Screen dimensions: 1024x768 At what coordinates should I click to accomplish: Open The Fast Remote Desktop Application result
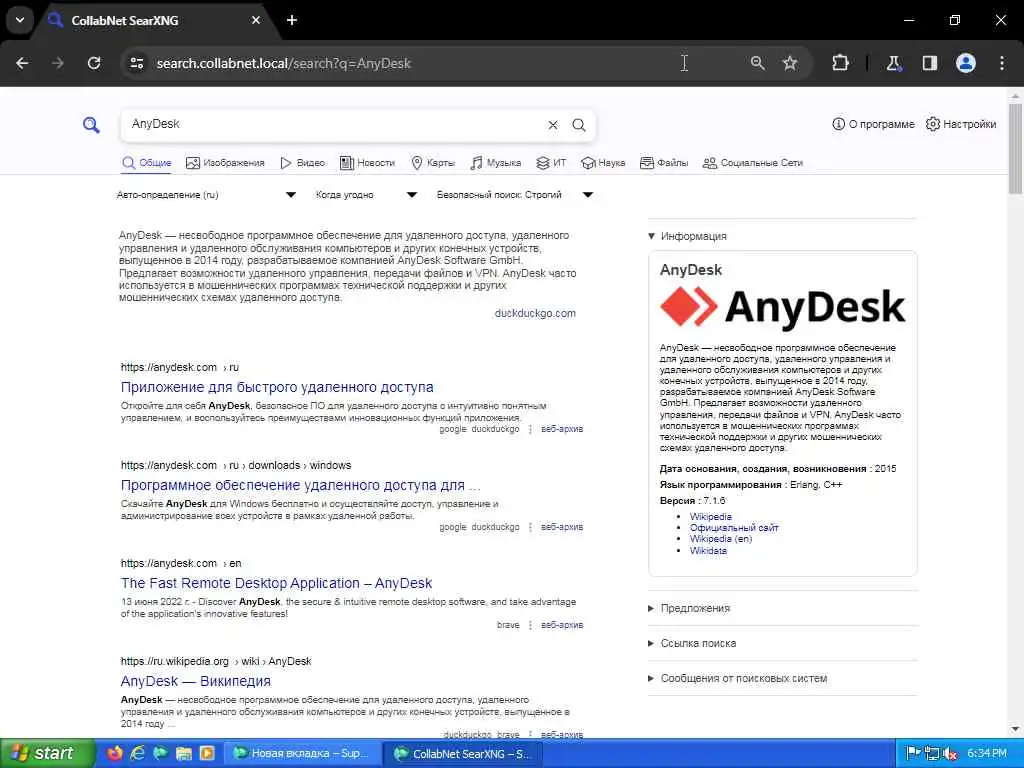(x=276, y=583)
